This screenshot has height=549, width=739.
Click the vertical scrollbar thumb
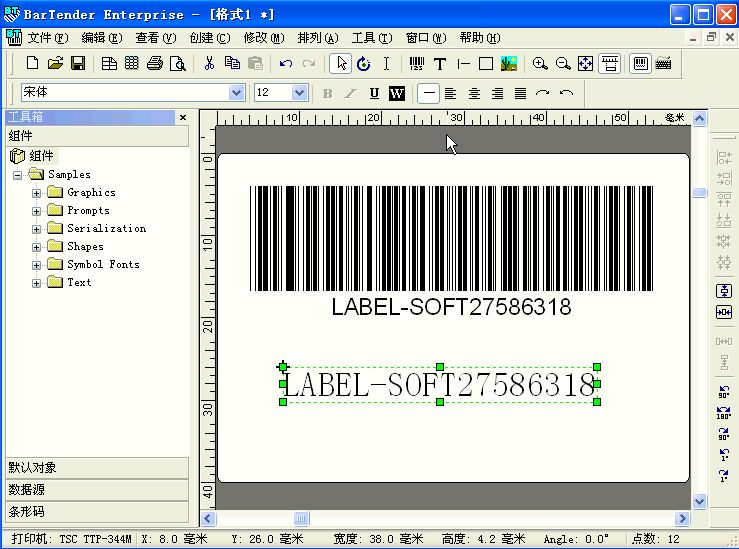click(699, 192)
